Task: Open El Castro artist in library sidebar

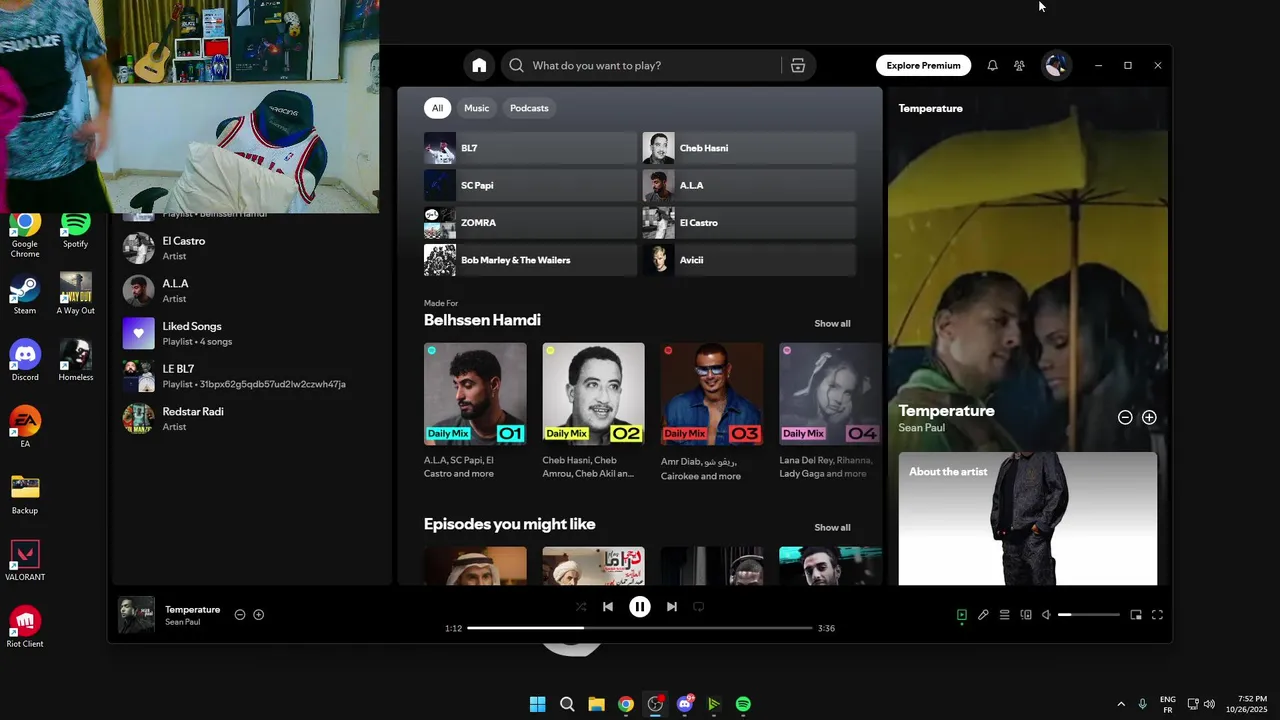Action: pos(252,248)
